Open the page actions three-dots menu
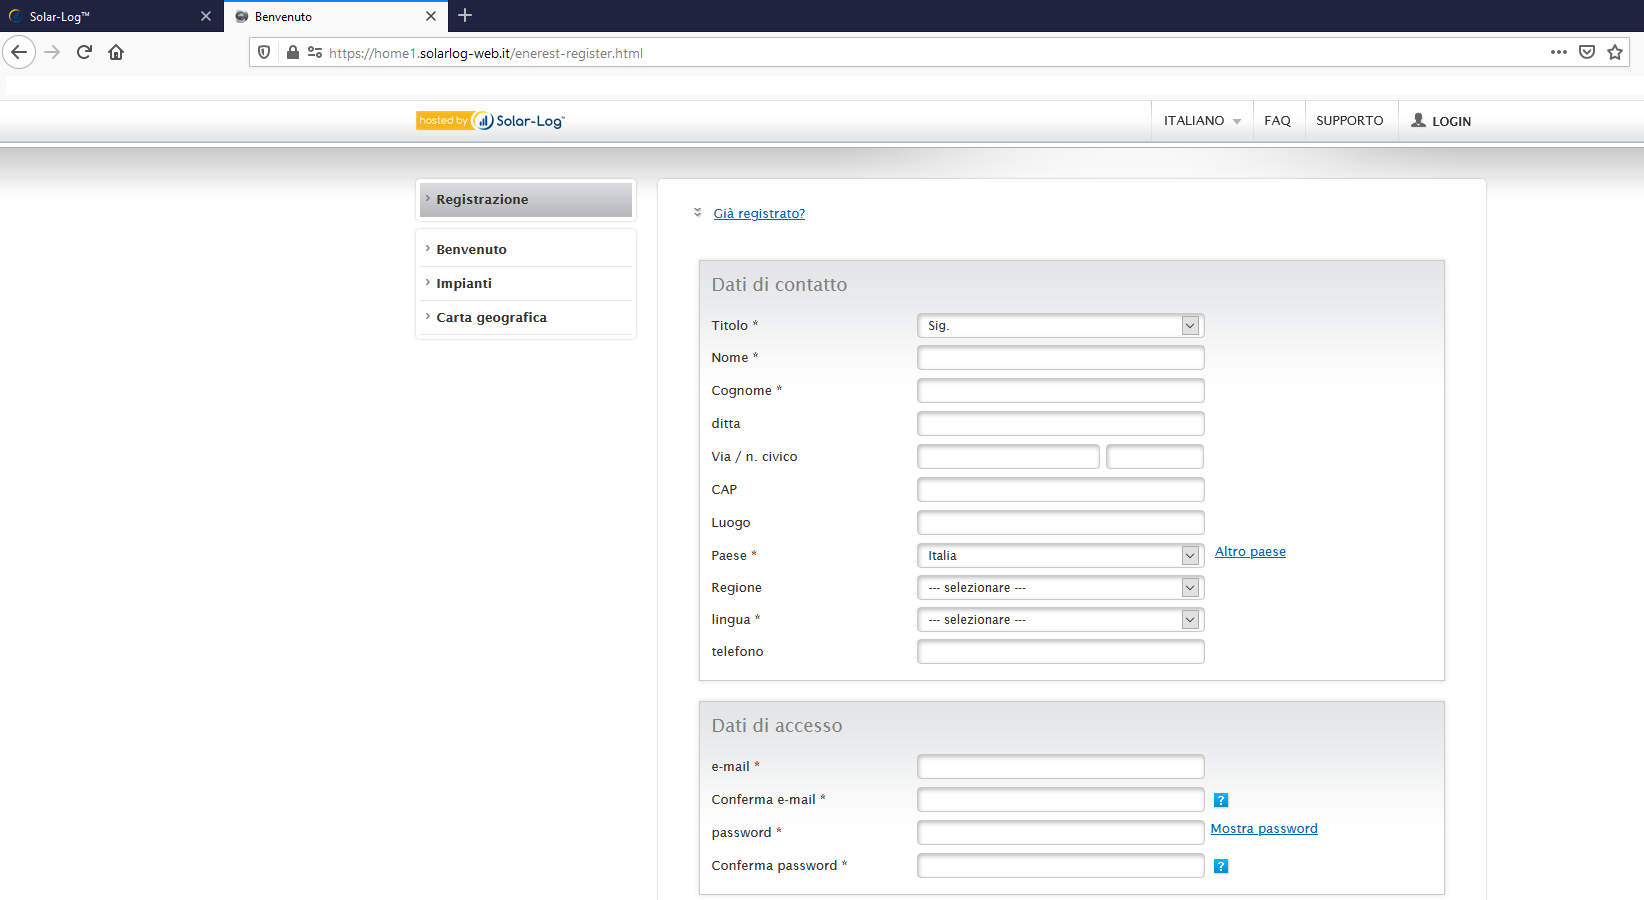Image resolution: width=1644 pixels, height=900 pixels. 1558,52
